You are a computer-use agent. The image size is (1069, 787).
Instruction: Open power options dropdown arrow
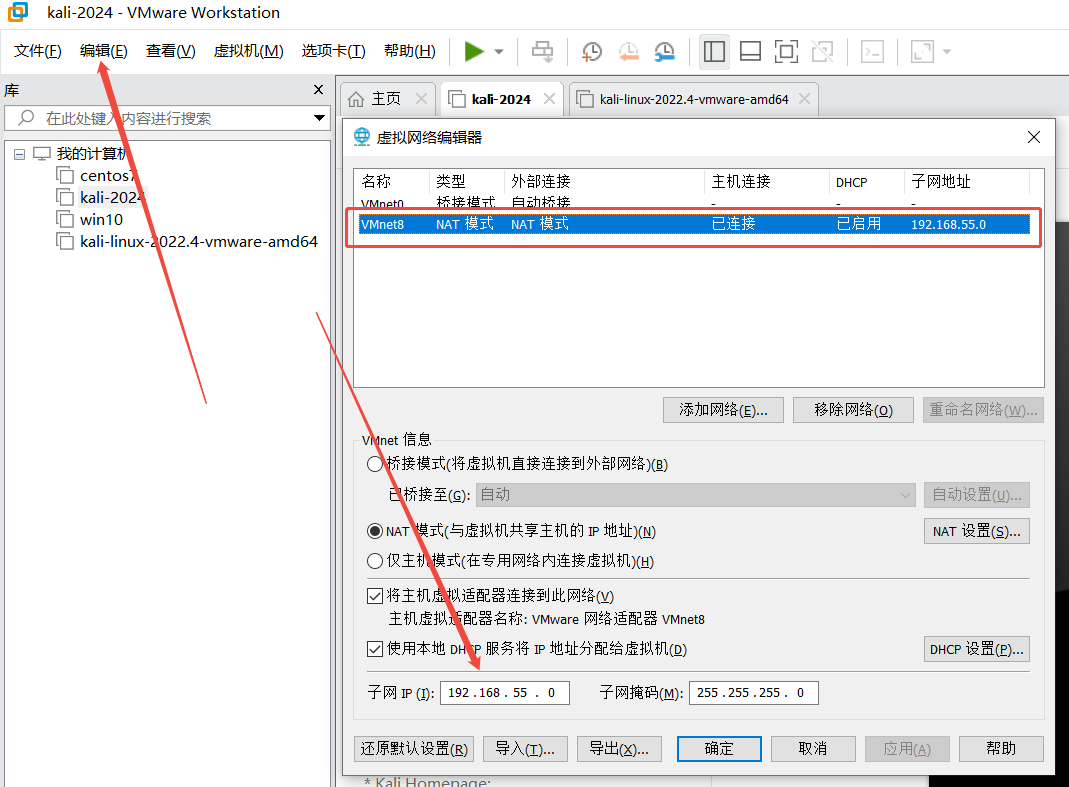pos(499,52)
